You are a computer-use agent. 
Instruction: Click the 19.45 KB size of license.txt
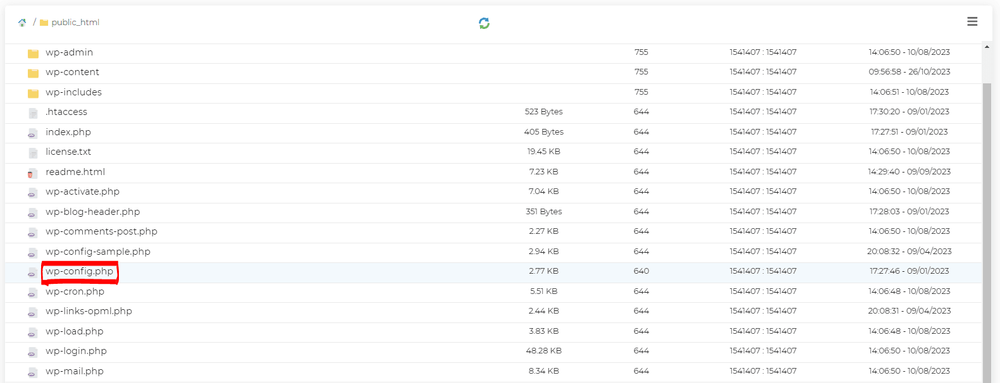pos(543,152)
